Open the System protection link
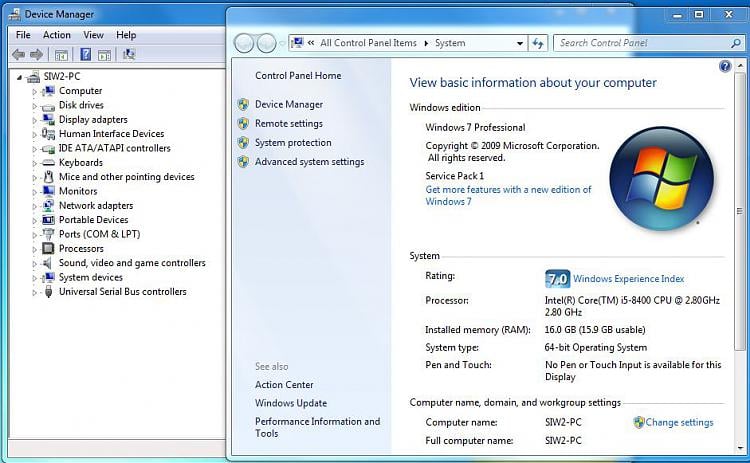 (293, 143)
